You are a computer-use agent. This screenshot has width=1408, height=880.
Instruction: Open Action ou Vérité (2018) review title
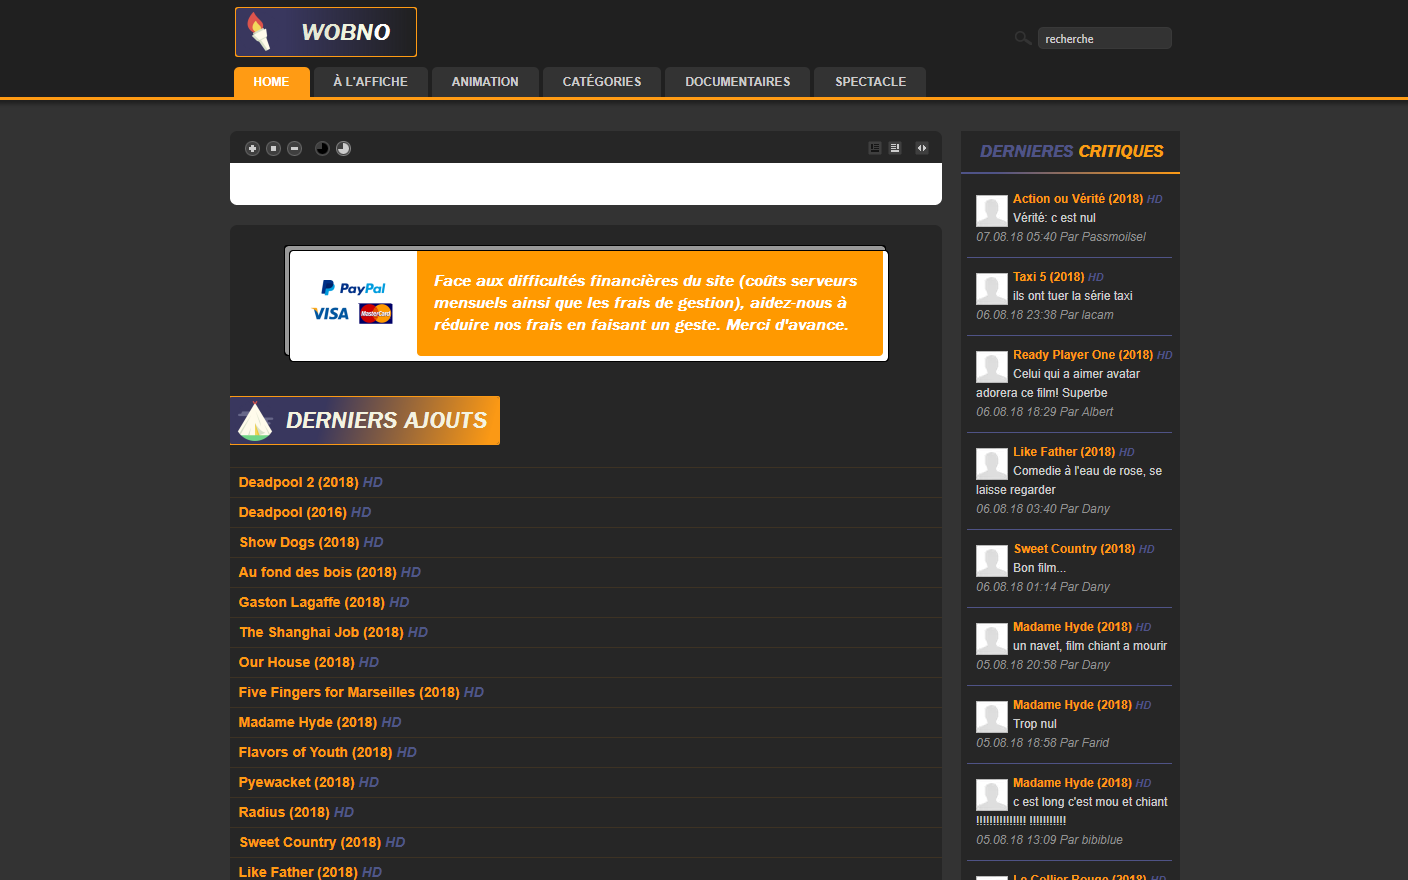tap(1078, 199)
